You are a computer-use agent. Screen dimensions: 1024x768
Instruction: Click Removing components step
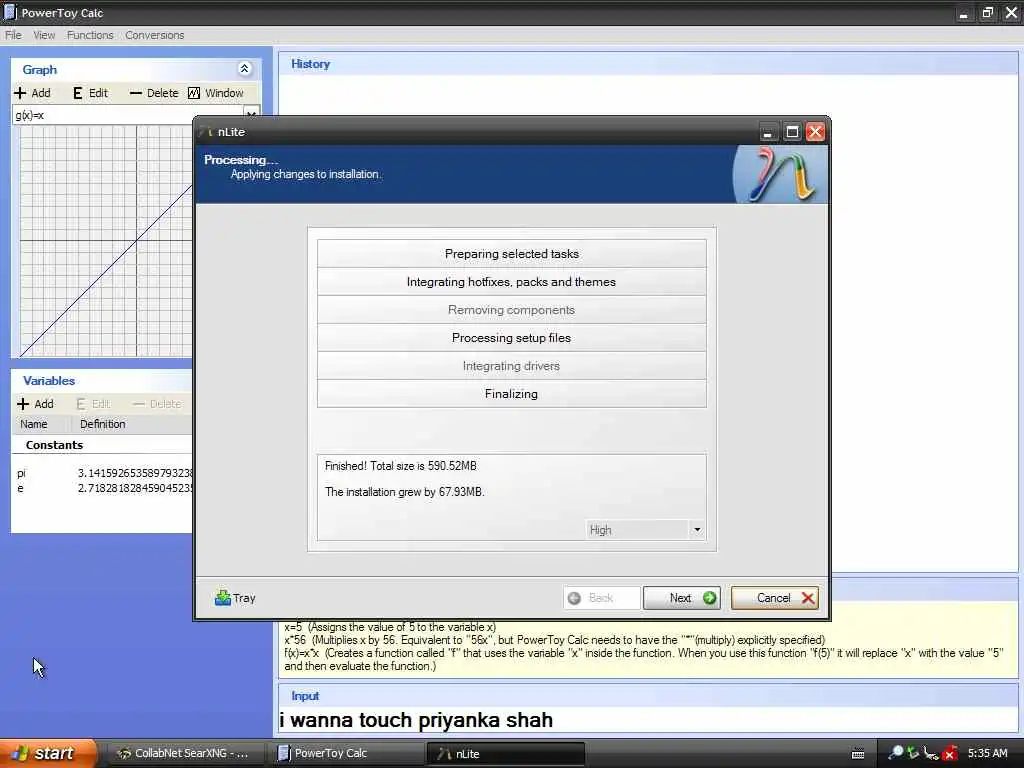[x=511, y=310]
